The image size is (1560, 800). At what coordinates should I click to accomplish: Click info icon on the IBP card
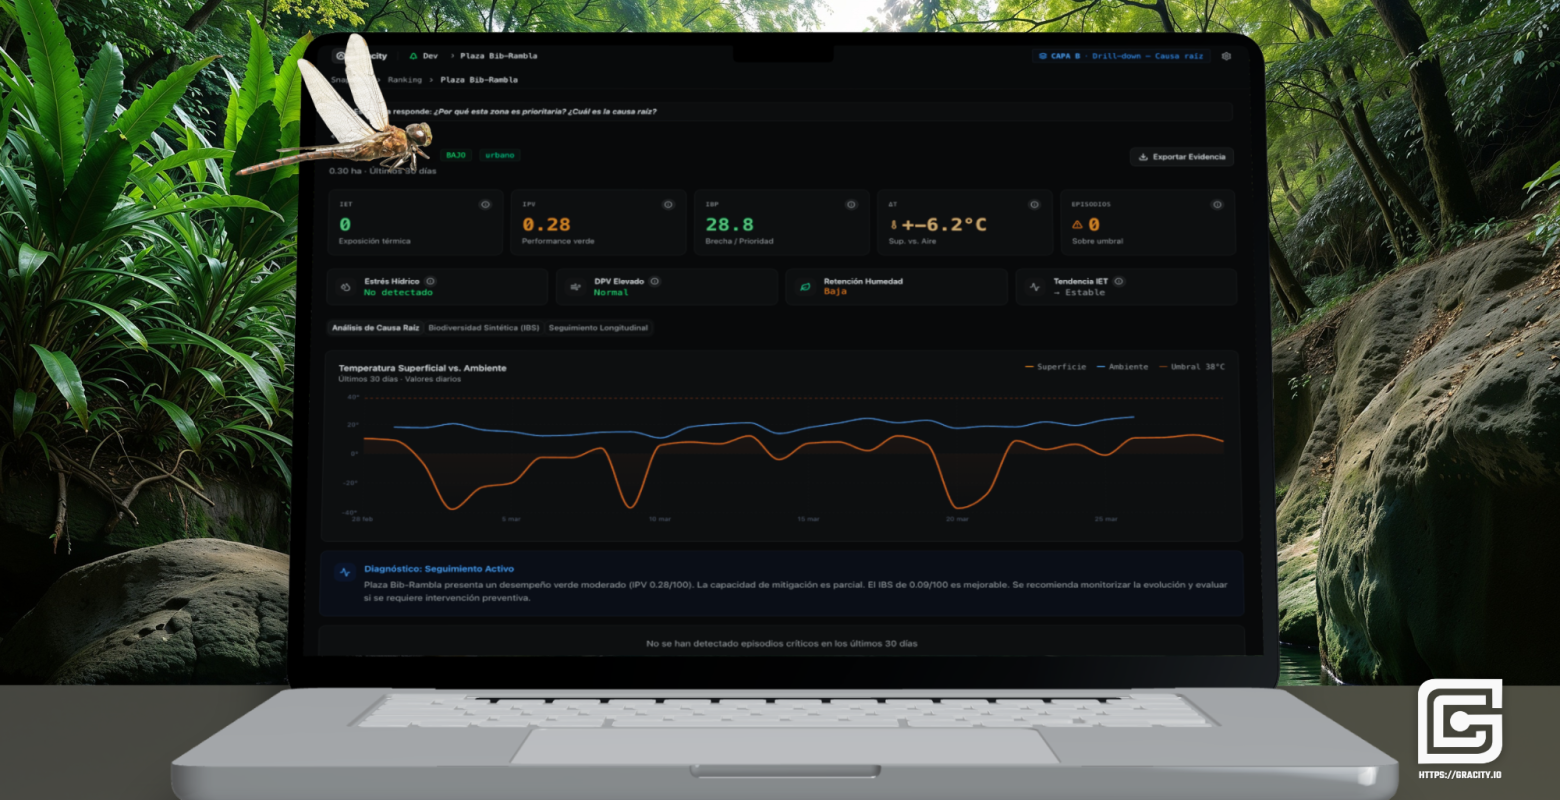tap(851, 204)
